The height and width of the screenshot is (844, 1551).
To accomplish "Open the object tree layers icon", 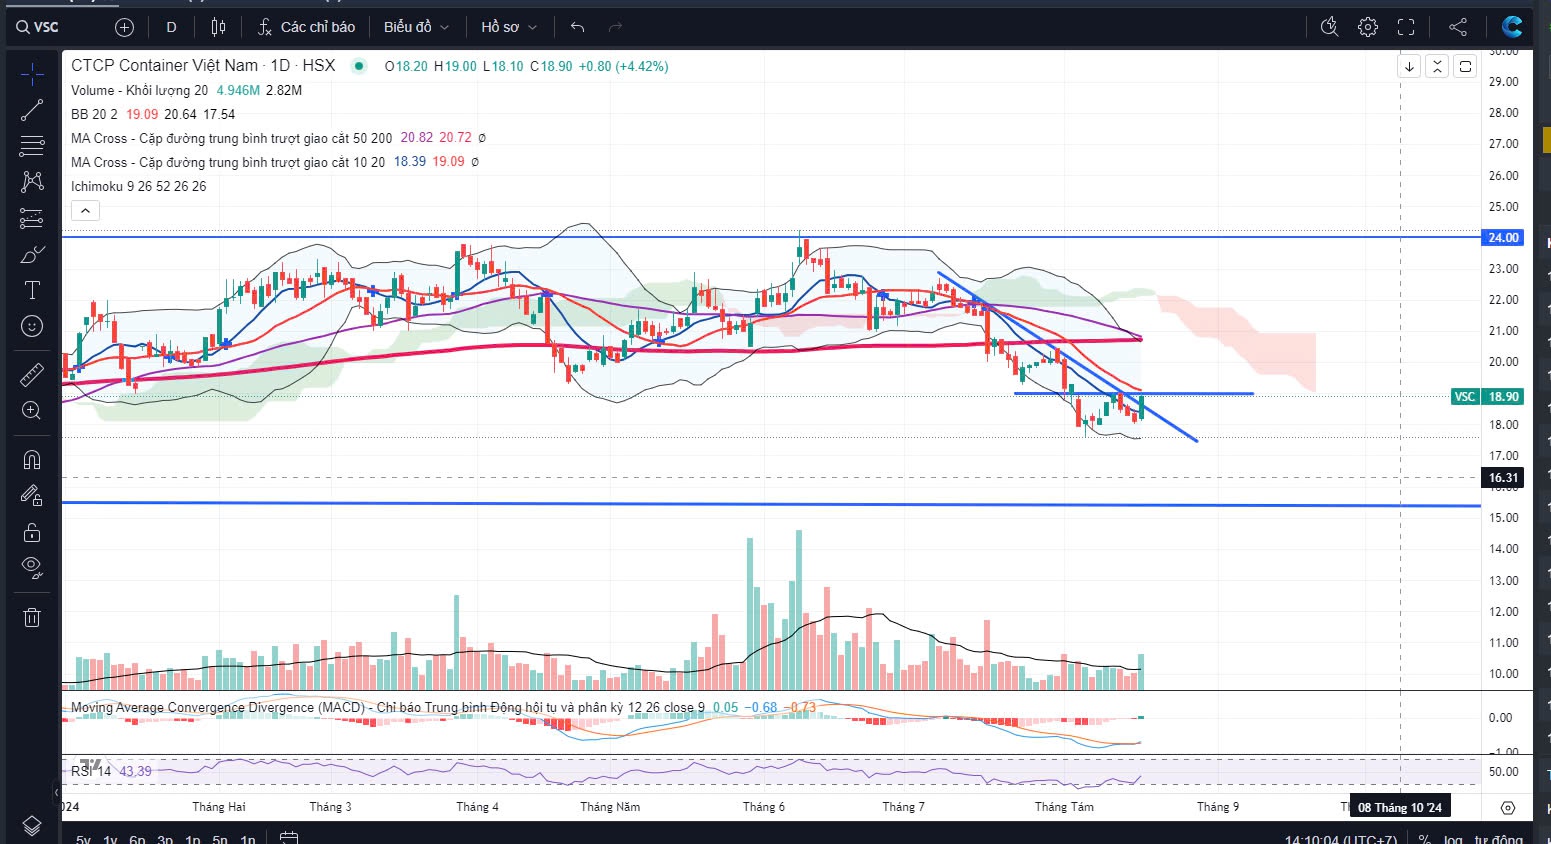I will pos(32,826).
